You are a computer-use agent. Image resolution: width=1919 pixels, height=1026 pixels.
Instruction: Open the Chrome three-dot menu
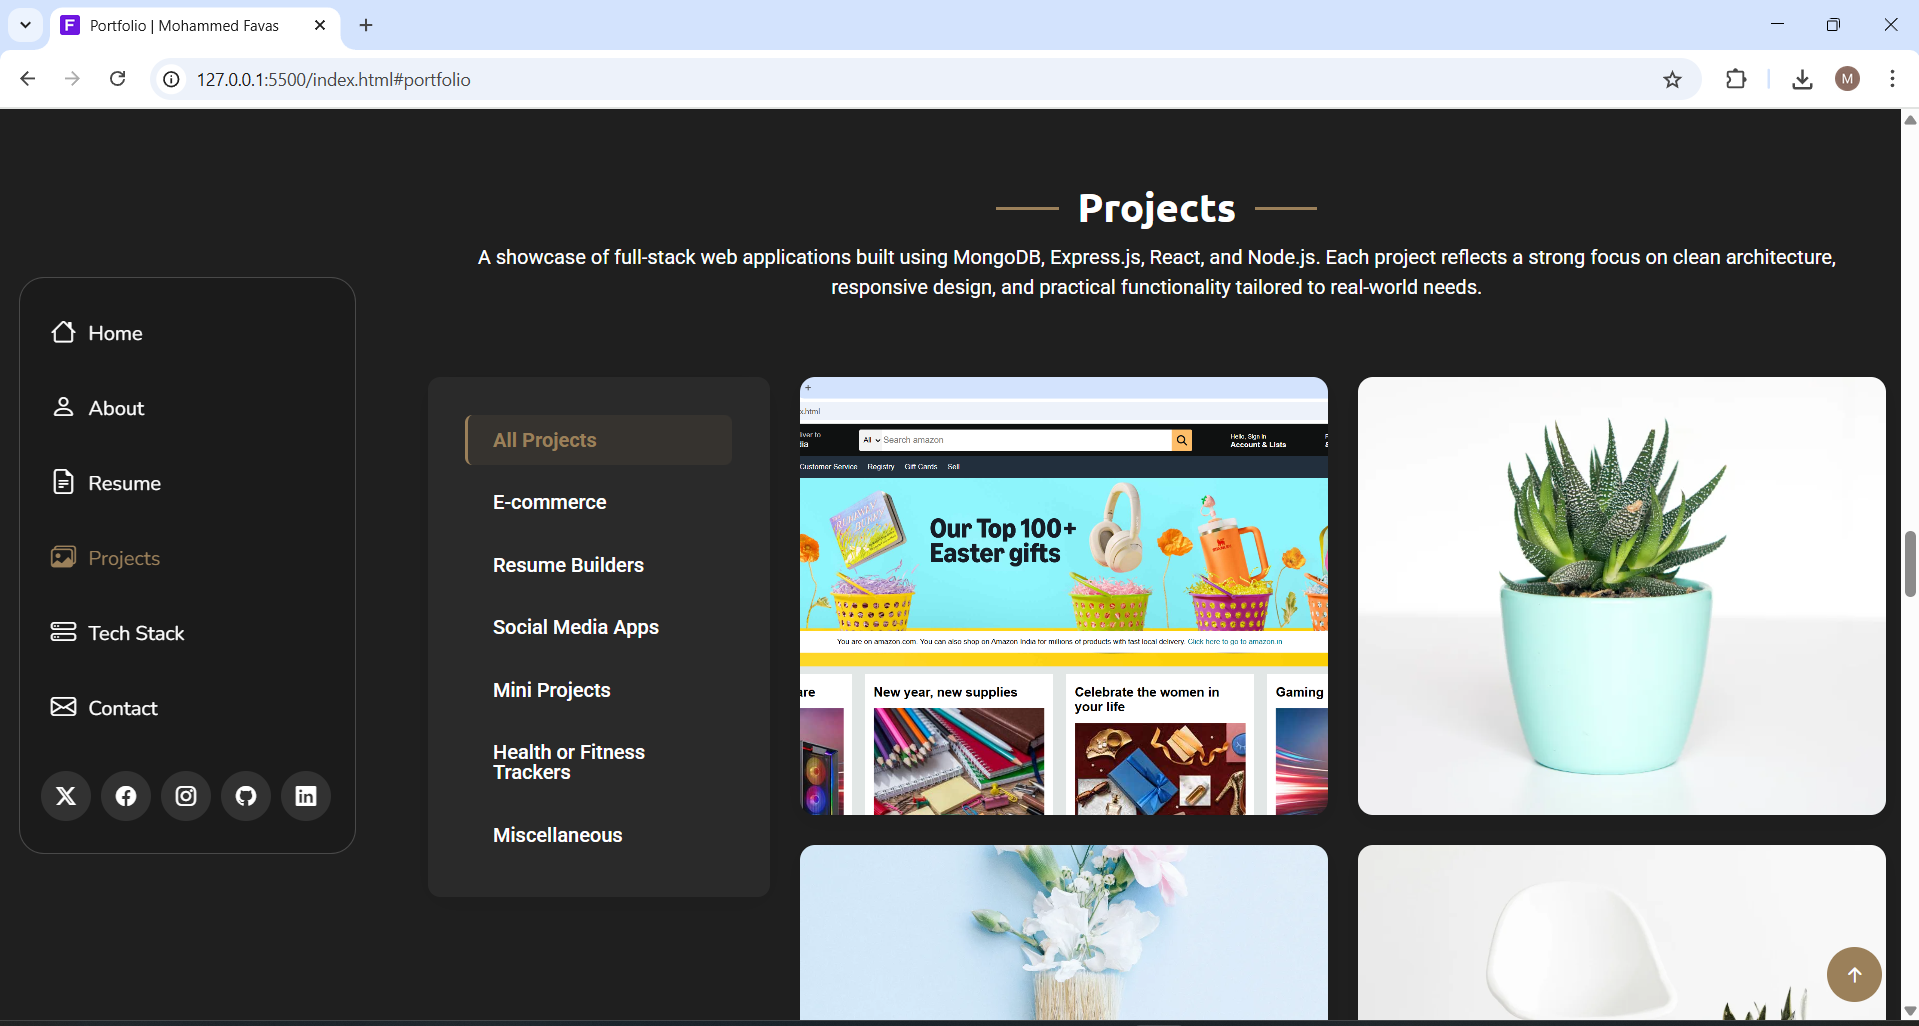[1892, 79]
